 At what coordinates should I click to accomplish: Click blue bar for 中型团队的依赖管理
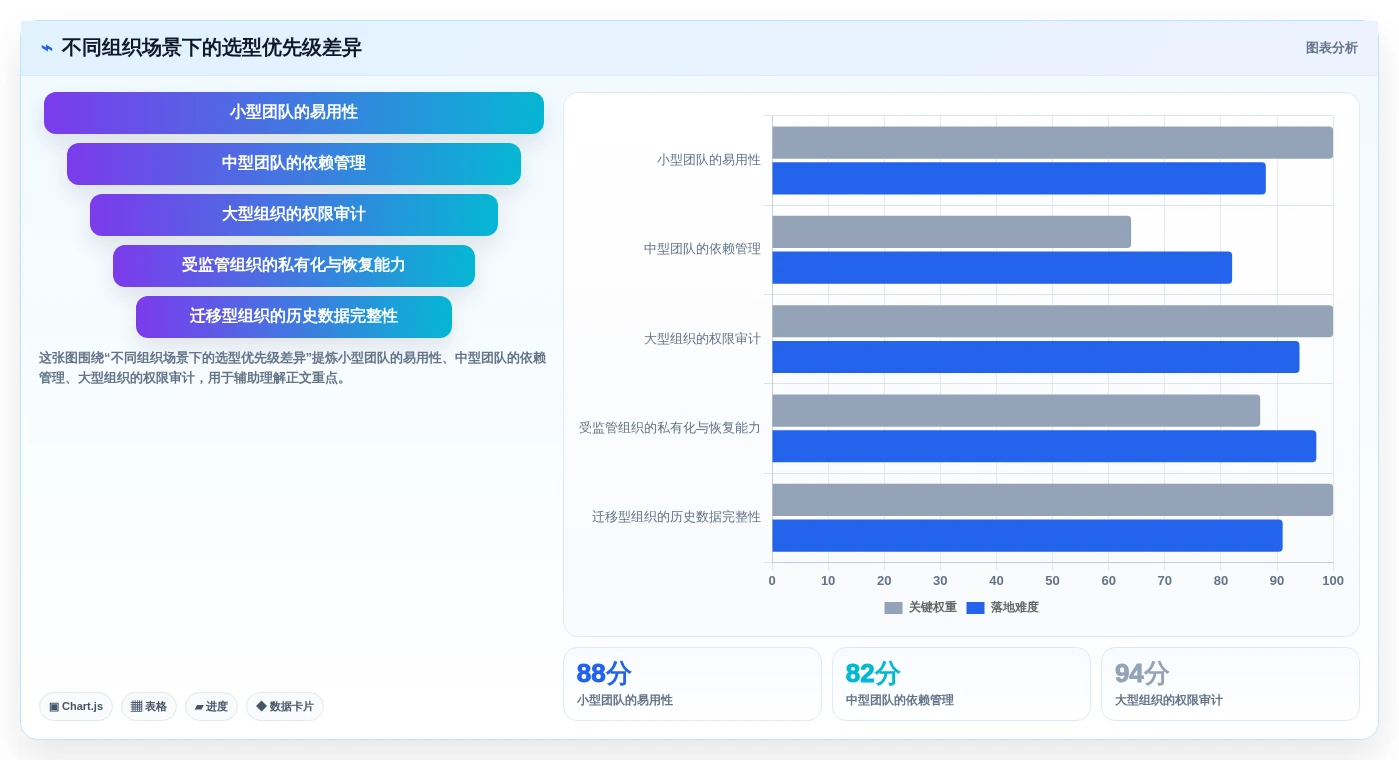pyautogui.click(x=1002, y=268)
